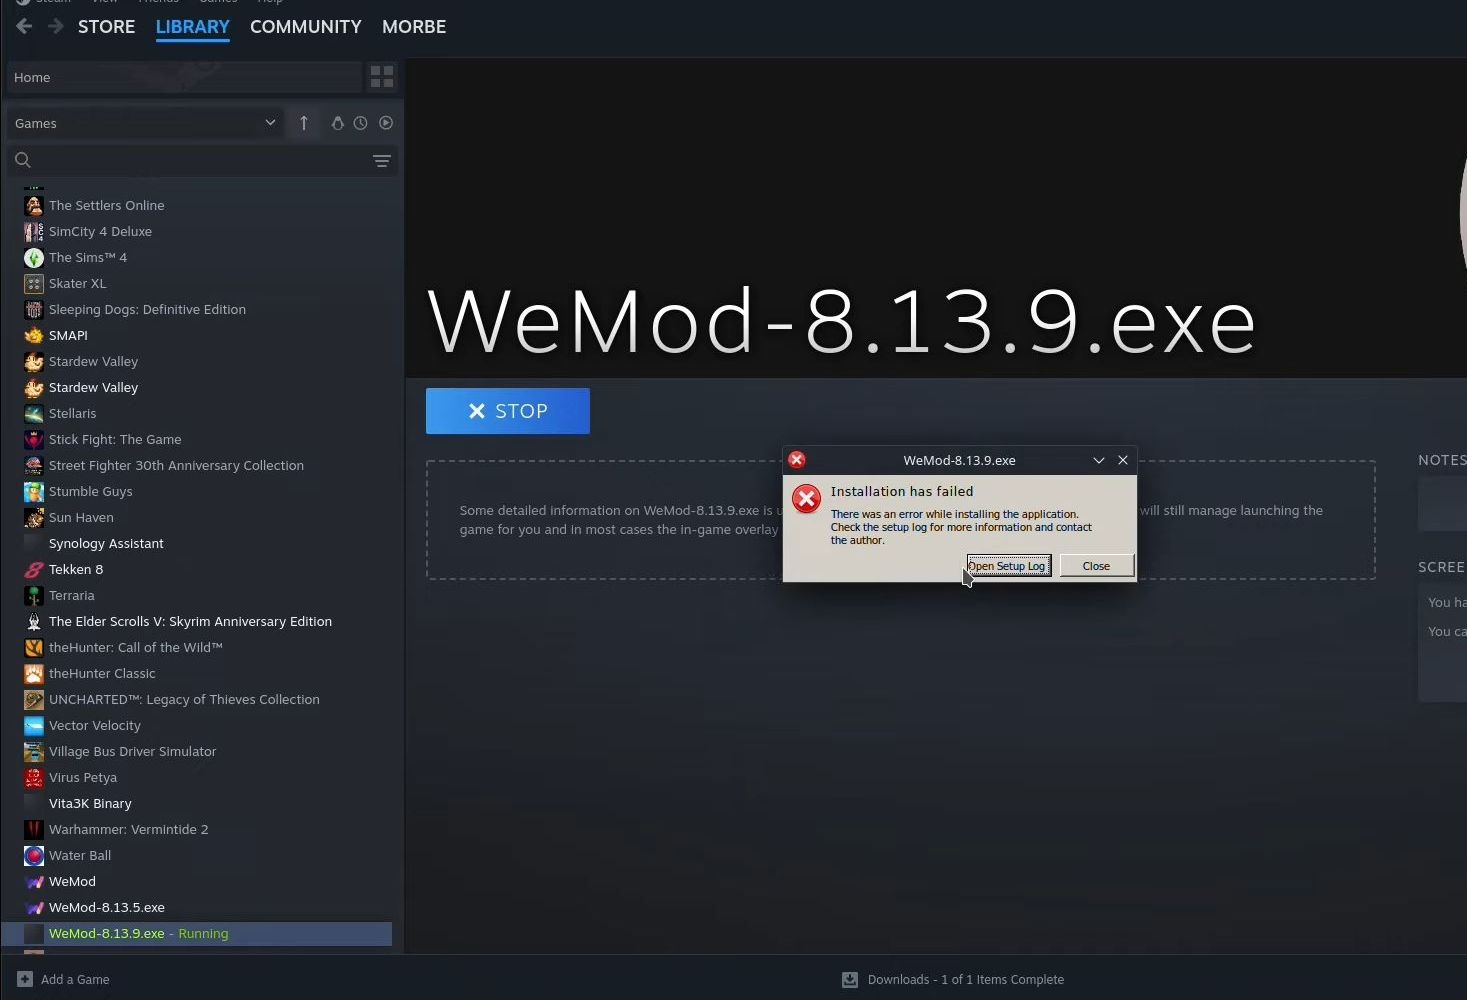Viewport: 1467px width, 1000px height.
Task: Select Synology Assistant entry
Action: [106, 543]
